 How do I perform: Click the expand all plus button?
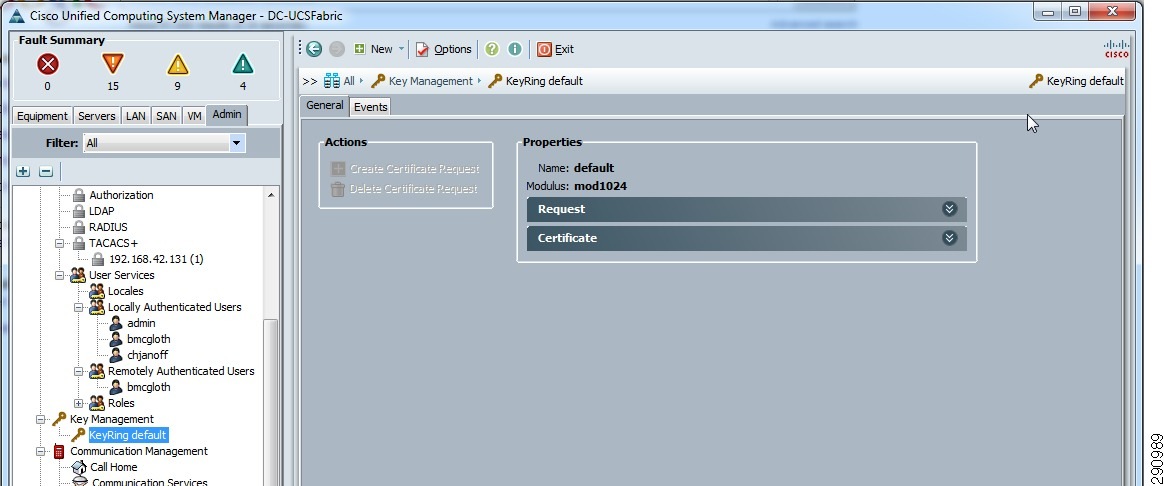pyautogui.click(x=23, y=171)
